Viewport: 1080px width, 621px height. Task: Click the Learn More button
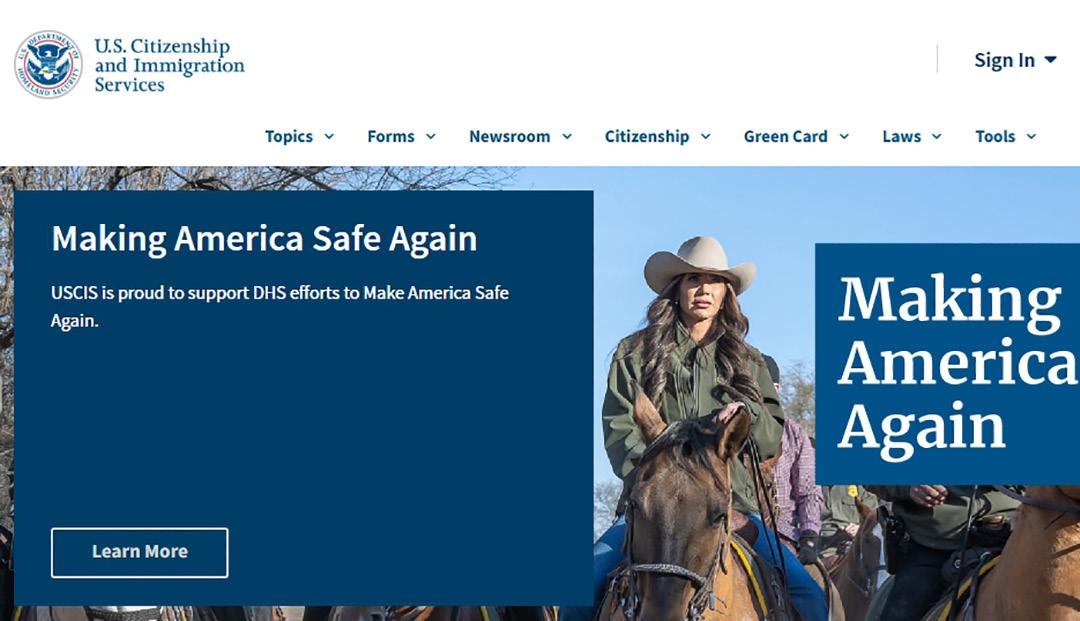click(x=140, y=552)
